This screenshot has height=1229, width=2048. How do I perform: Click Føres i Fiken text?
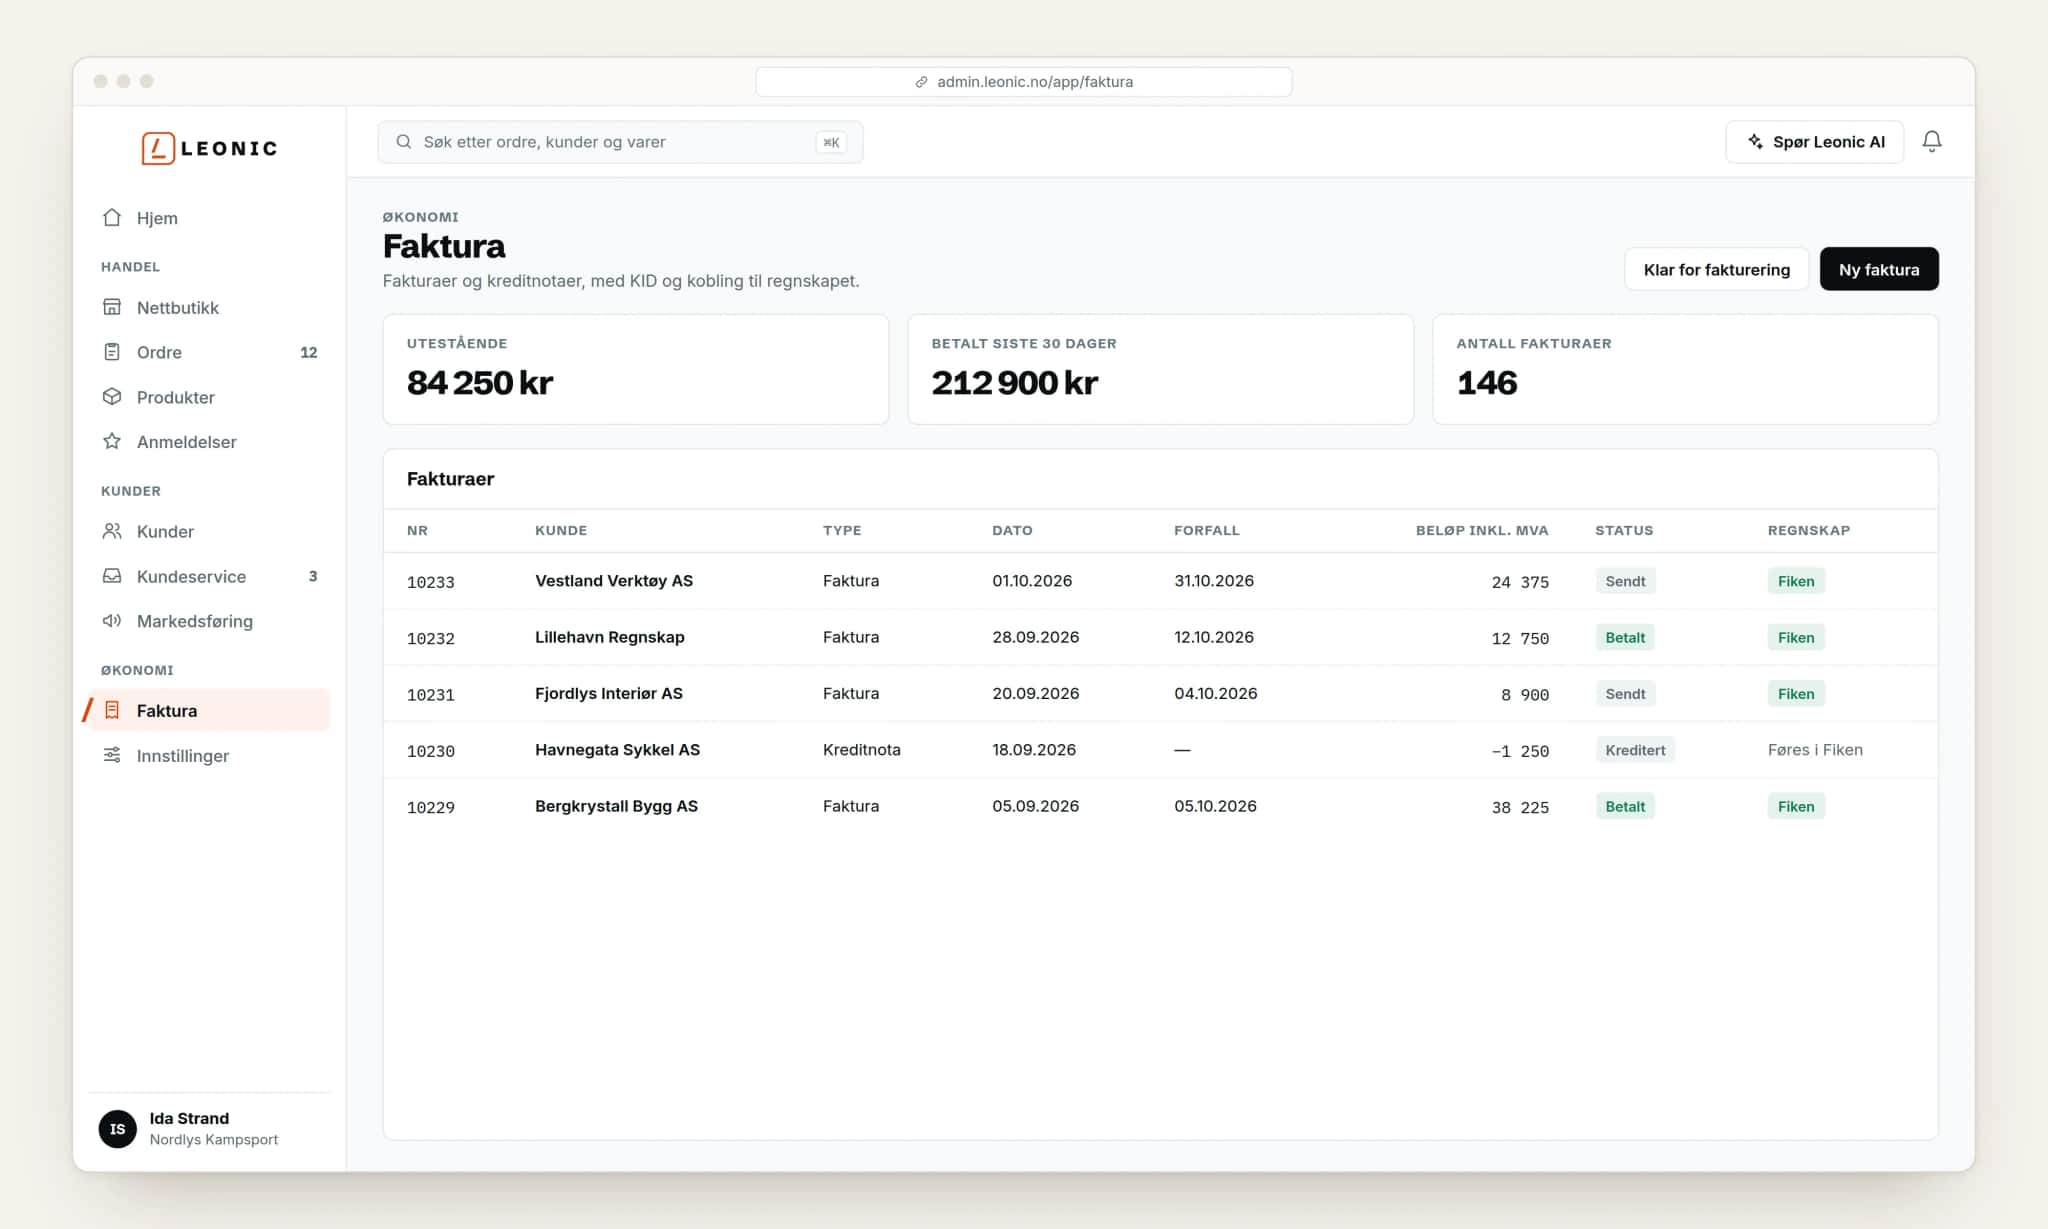(1814, 750)
